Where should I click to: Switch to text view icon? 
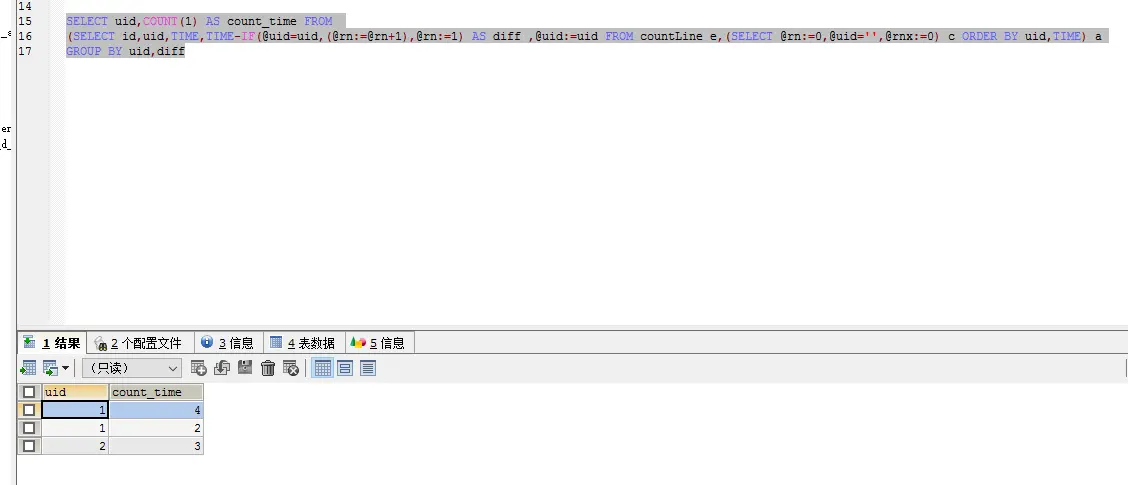click(x=368, y=368)
